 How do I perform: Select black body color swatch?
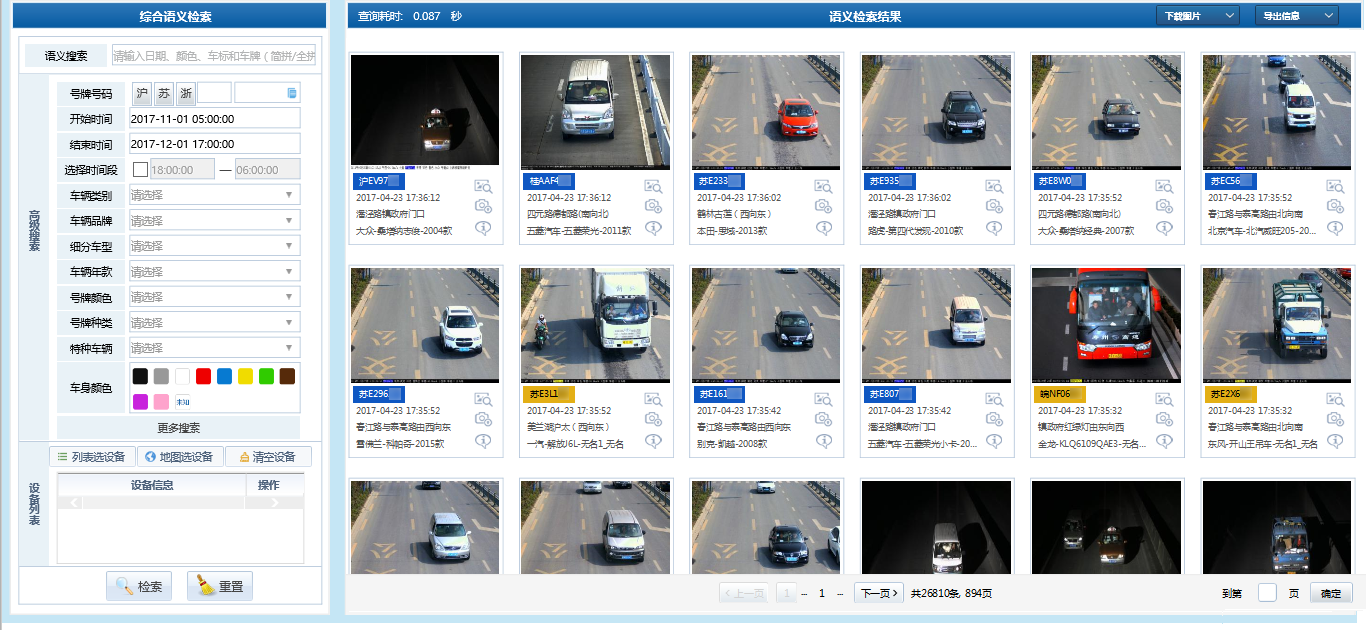[140, 376]
